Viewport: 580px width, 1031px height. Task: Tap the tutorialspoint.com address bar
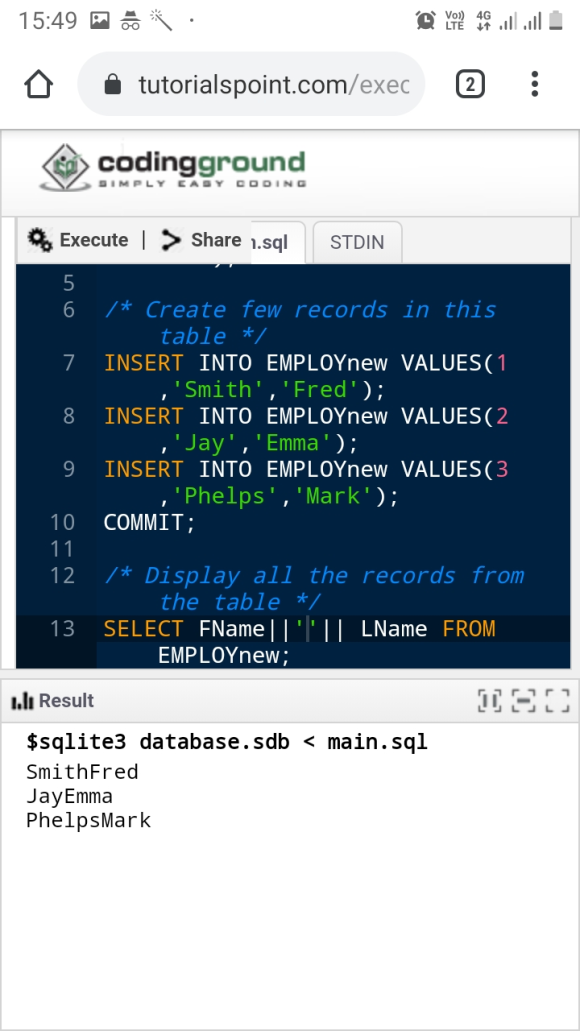point(251,84)
